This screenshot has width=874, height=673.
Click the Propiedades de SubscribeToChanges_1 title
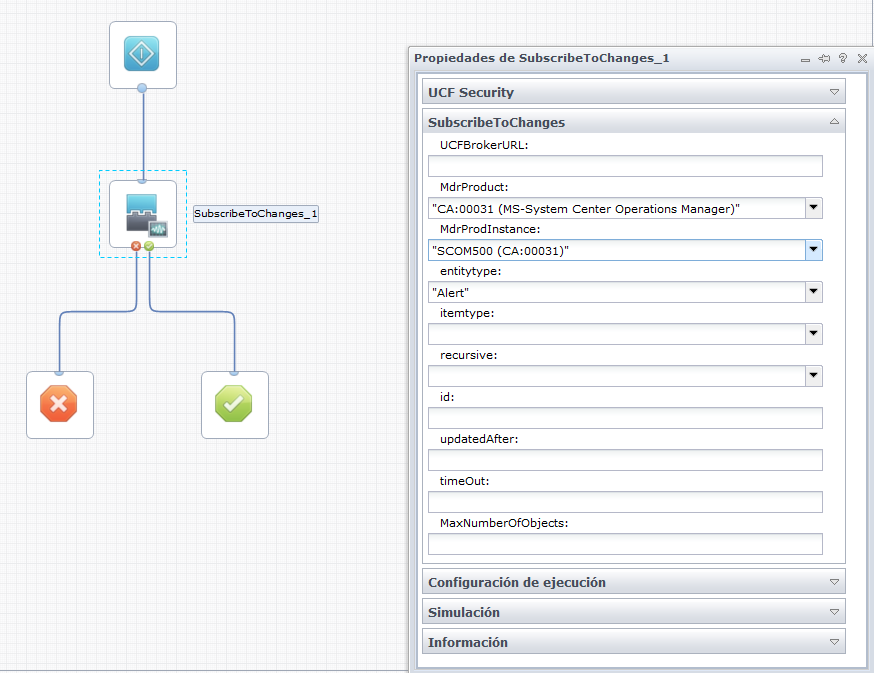pos(541,58)
